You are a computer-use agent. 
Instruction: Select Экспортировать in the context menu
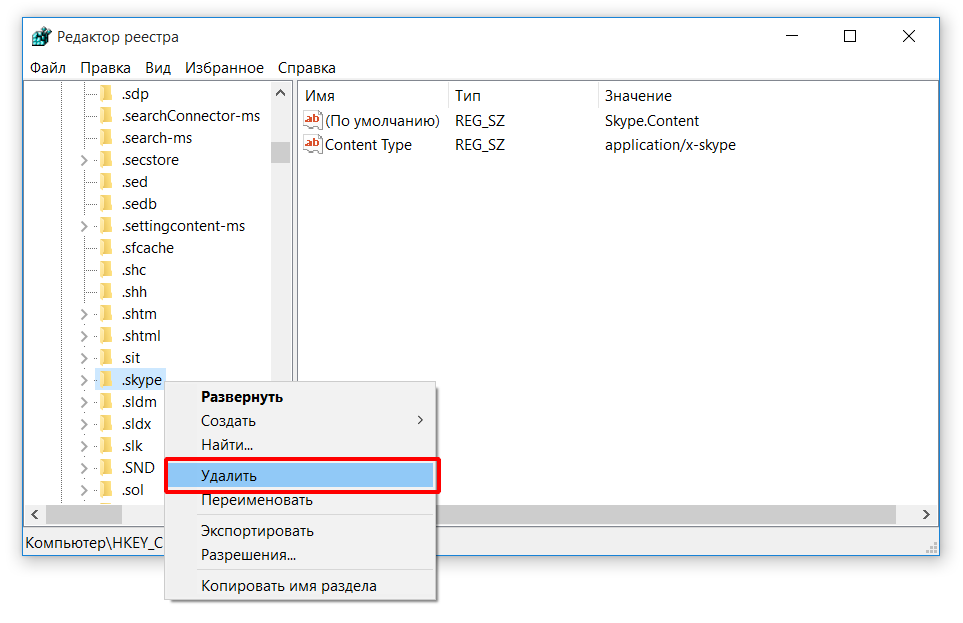click(257, 531)
